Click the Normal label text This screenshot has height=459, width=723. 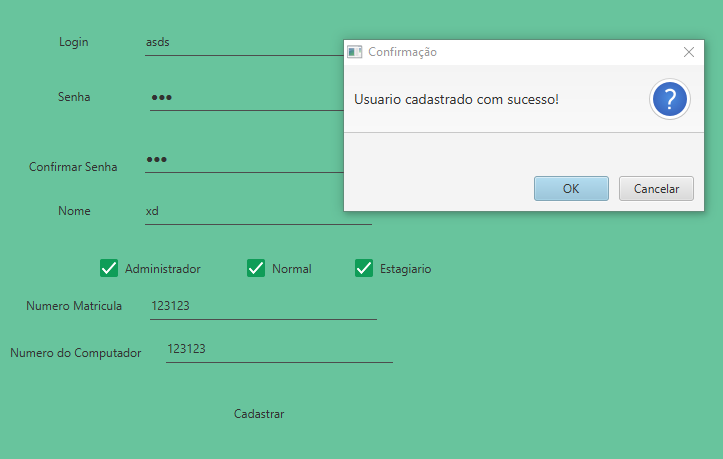(x=291, y=269)
